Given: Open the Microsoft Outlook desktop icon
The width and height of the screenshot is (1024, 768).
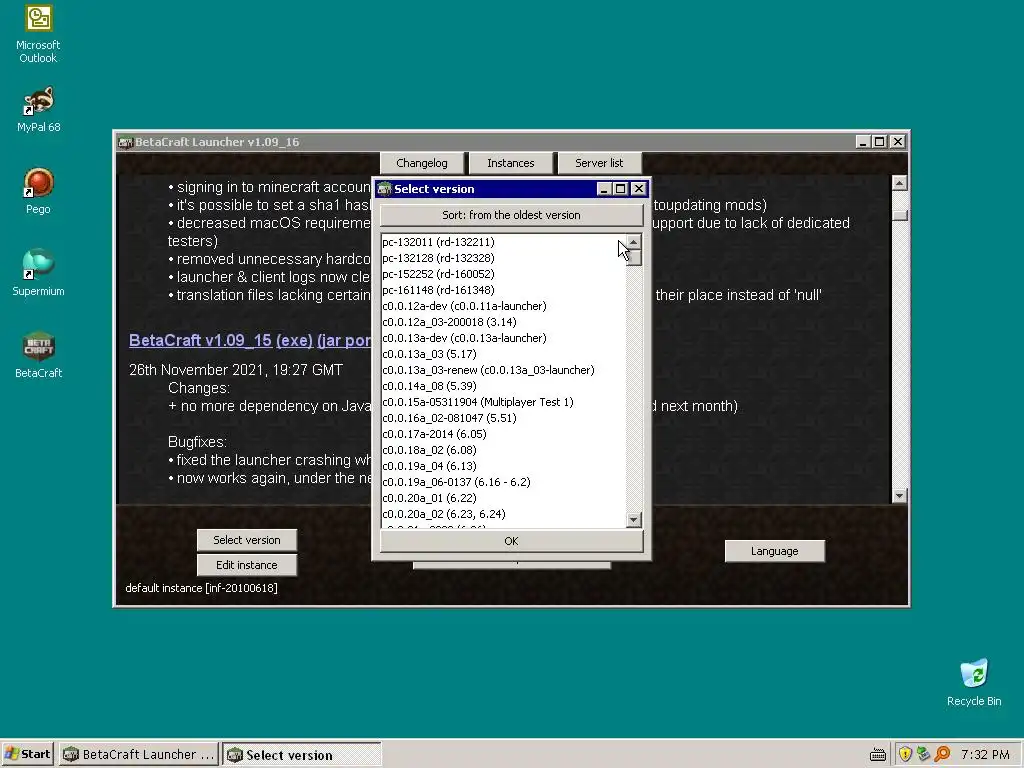Looking at the screenshot, I should point(38,34).
